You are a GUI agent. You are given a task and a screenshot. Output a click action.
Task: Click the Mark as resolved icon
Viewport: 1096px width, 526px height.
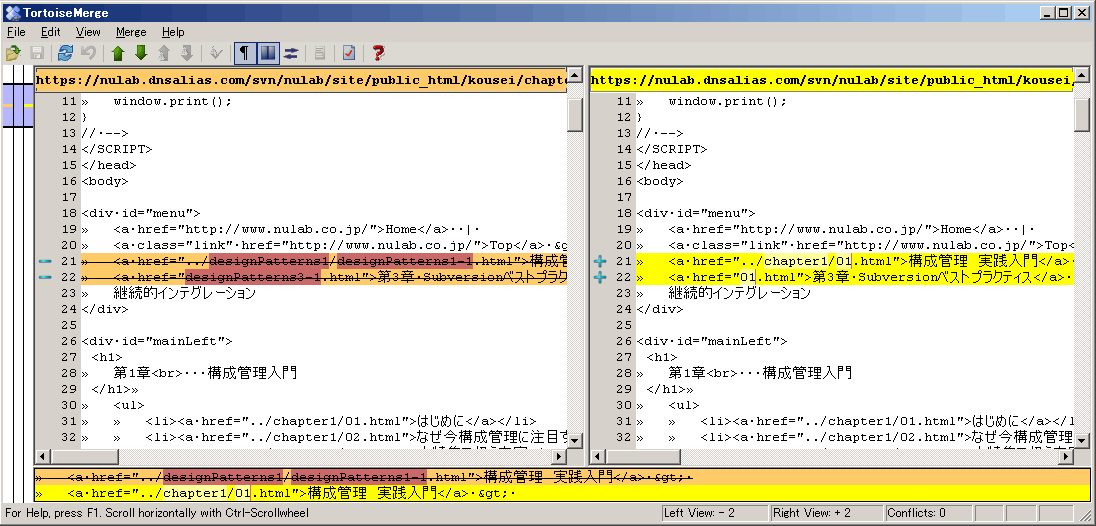coord(349,53)
